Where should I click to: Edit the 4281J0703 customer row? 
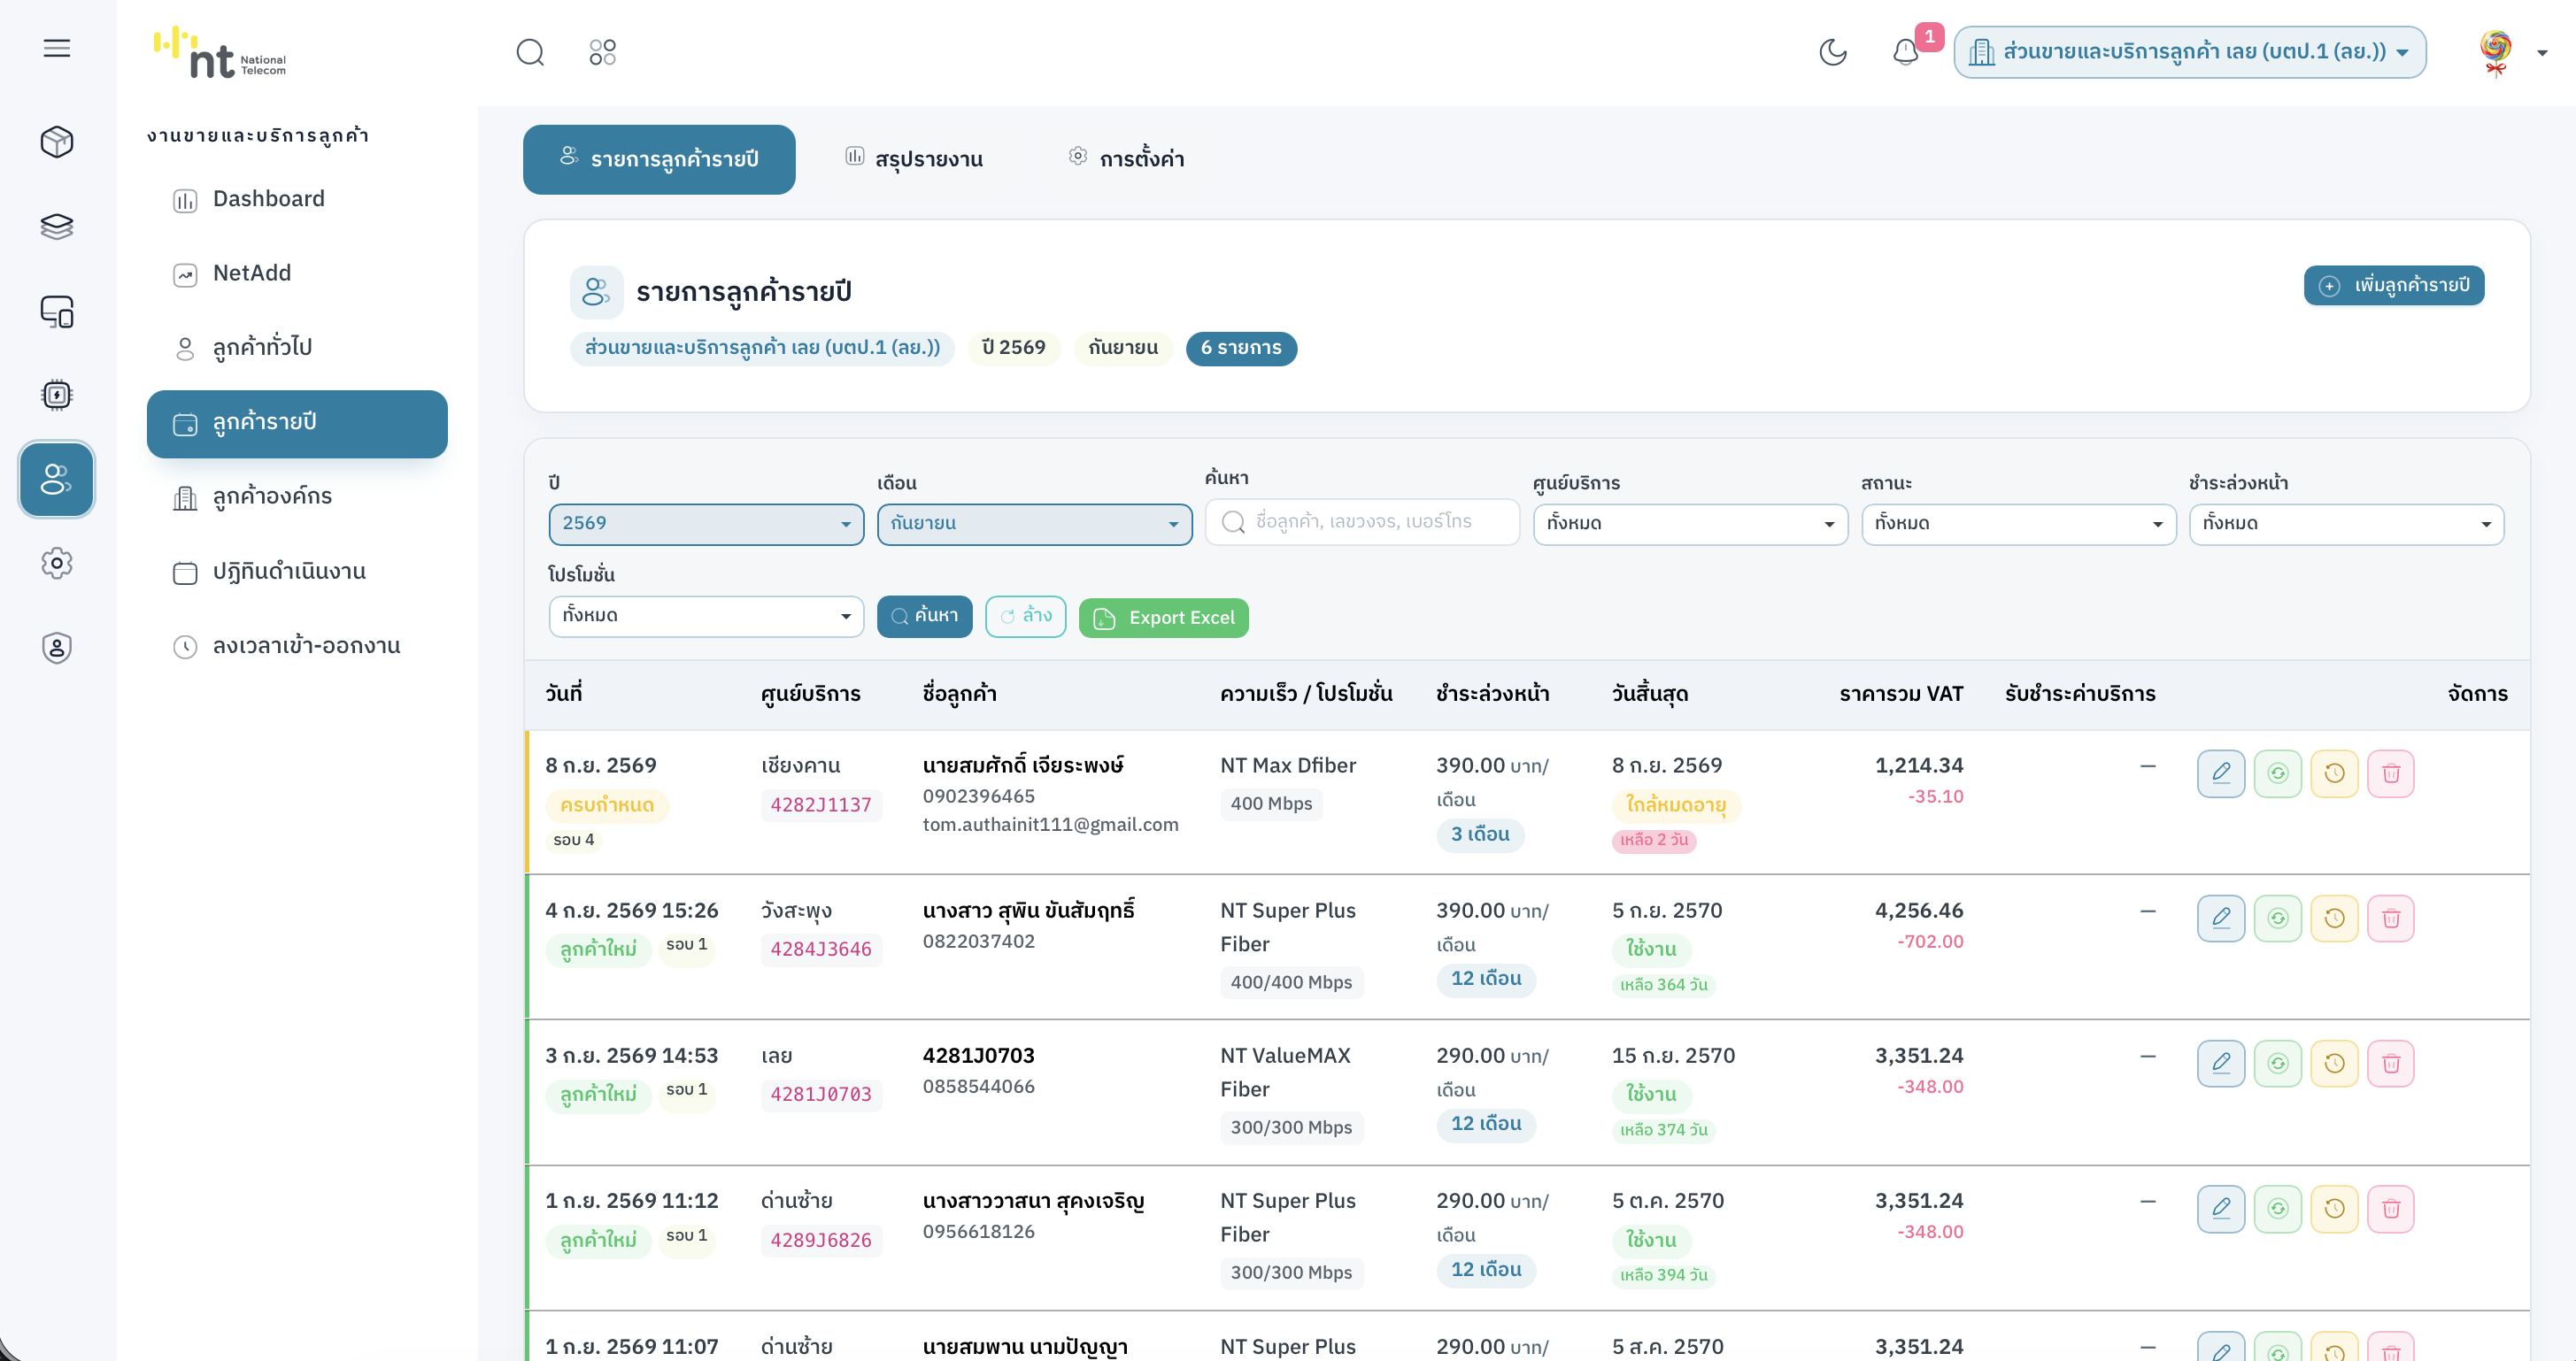pyautogui.click(x=2221, y=1063)
